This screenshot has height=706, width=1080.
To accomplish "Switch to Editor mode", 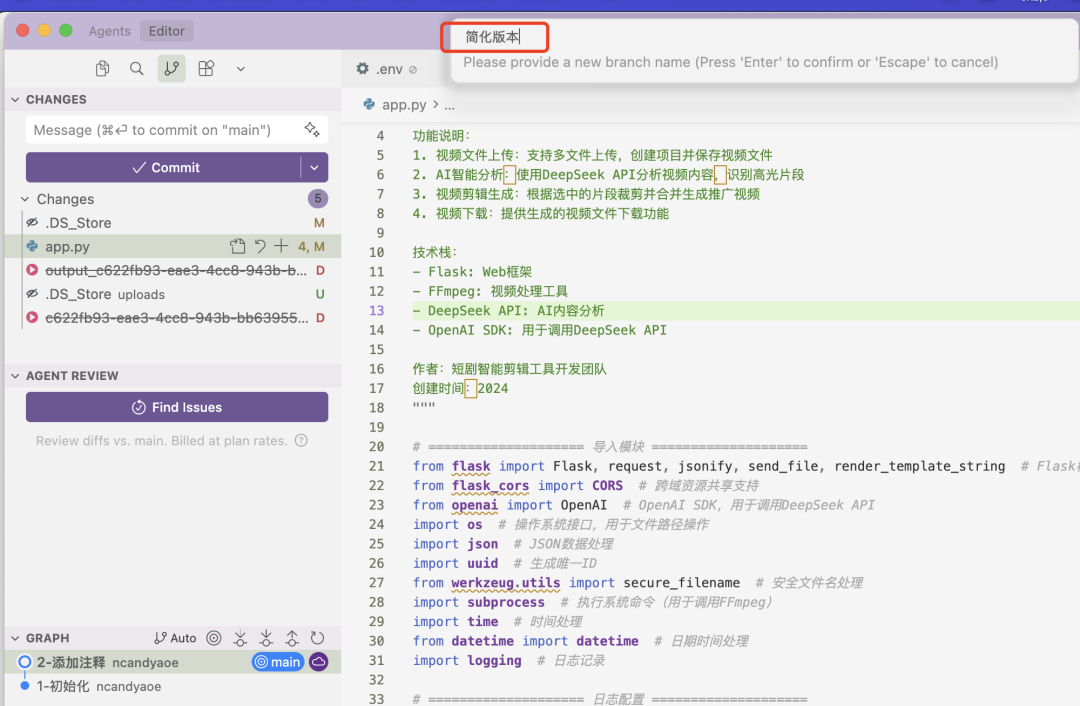I will pyautogui.click(x=167, y=31).
